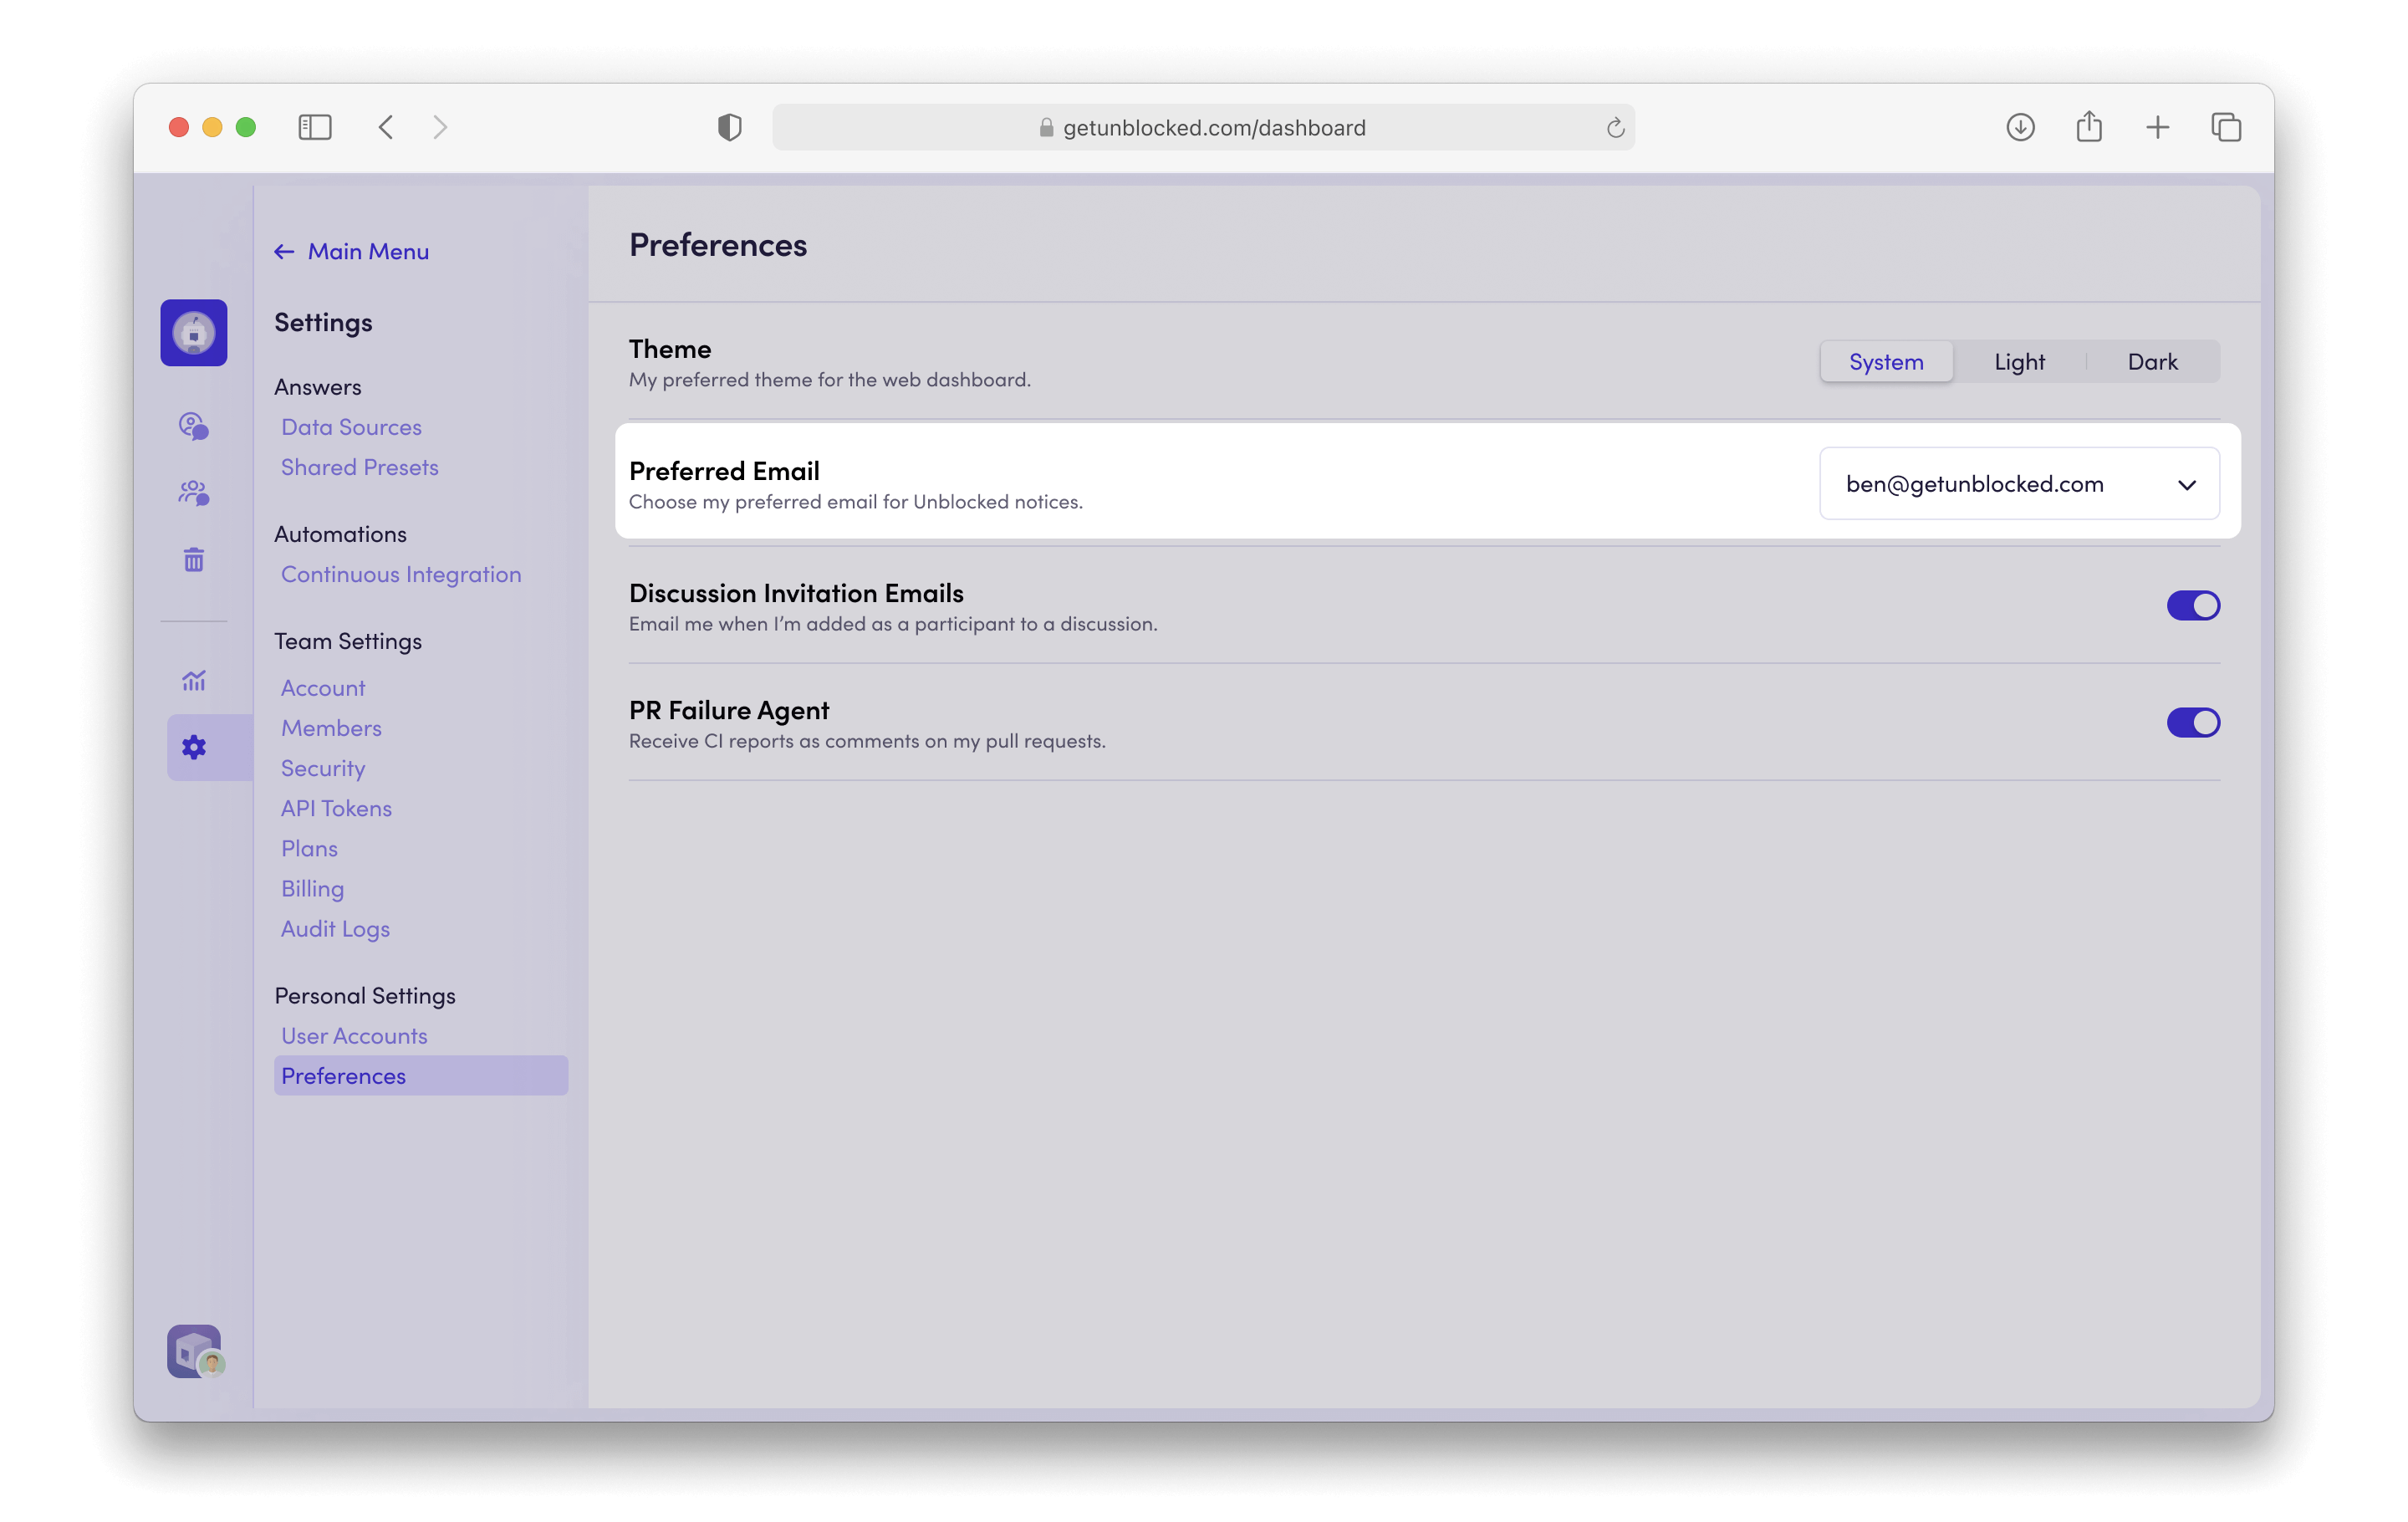Screen dimensions: 2408x1522
Task: Click the Unblocked logo at sidebar top
Action: (194, 333)
